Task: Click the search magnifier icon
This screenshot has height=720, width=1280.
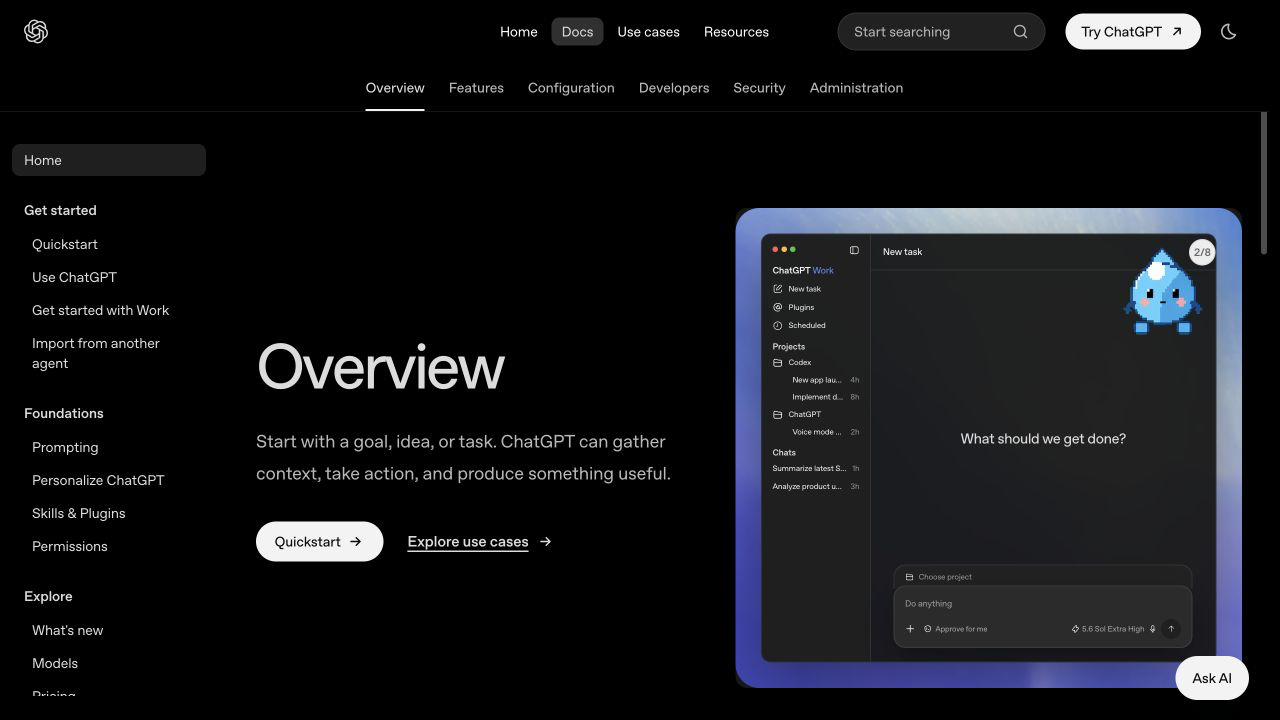Action: [x=1020, y=32]
